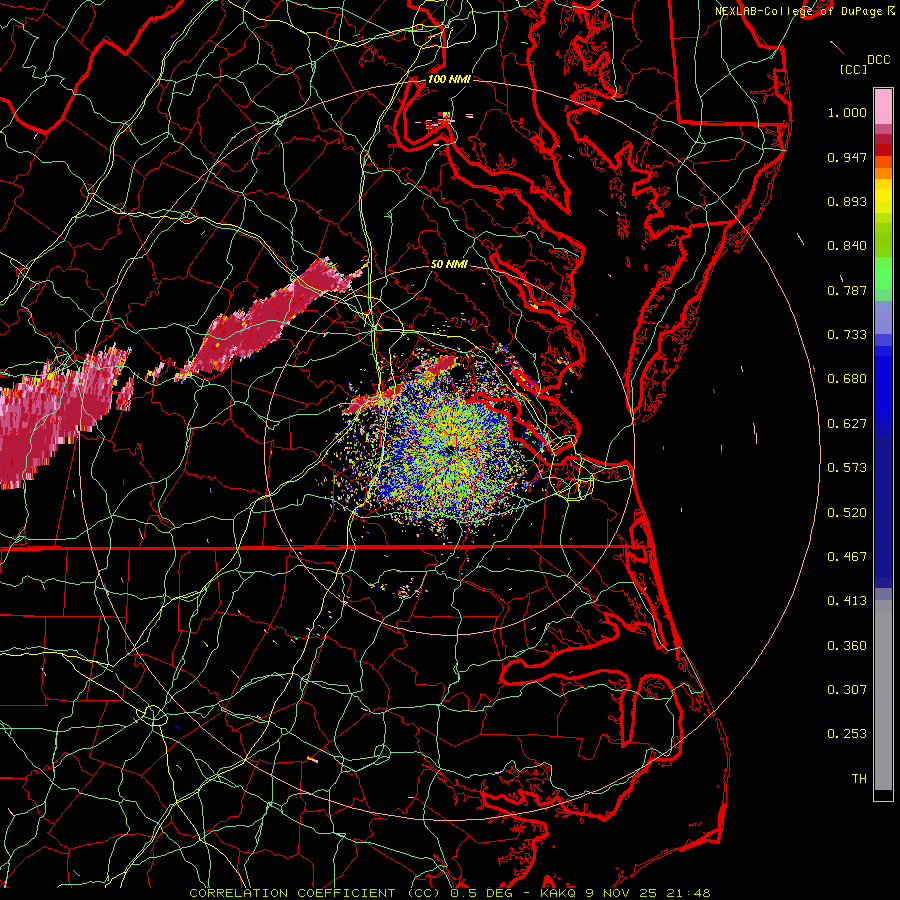Viewport: 900px width, 900px height.
Task: Click the CORRELATION COEFFICIENT (CC) caption text
Action: point(315,893)
